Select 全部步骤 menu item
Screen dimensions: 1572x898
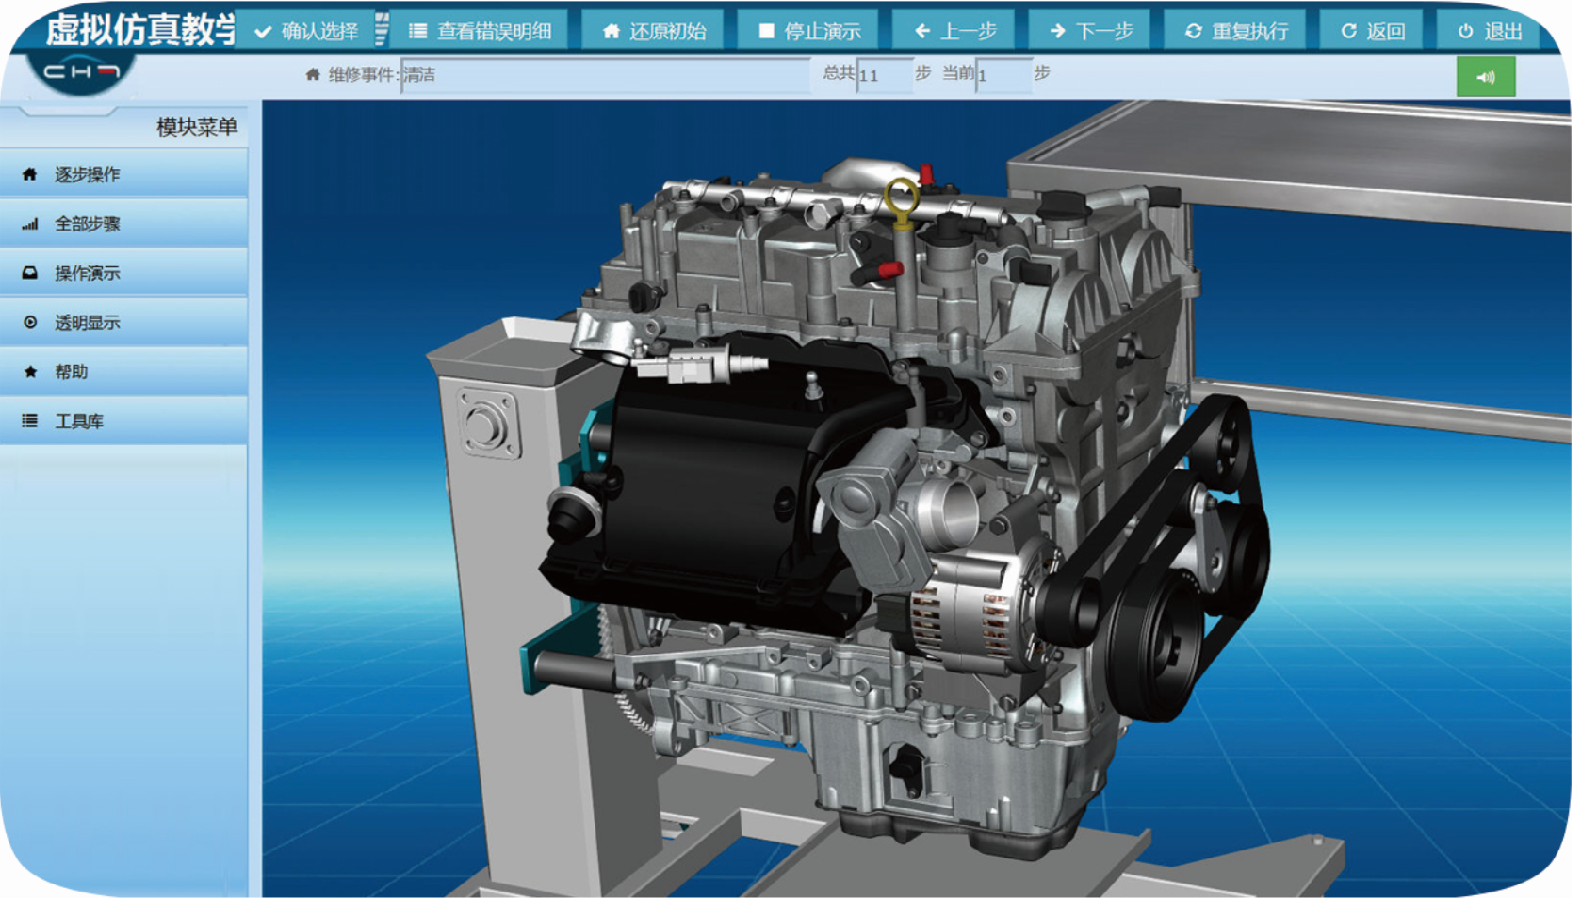tap(124, 224)
